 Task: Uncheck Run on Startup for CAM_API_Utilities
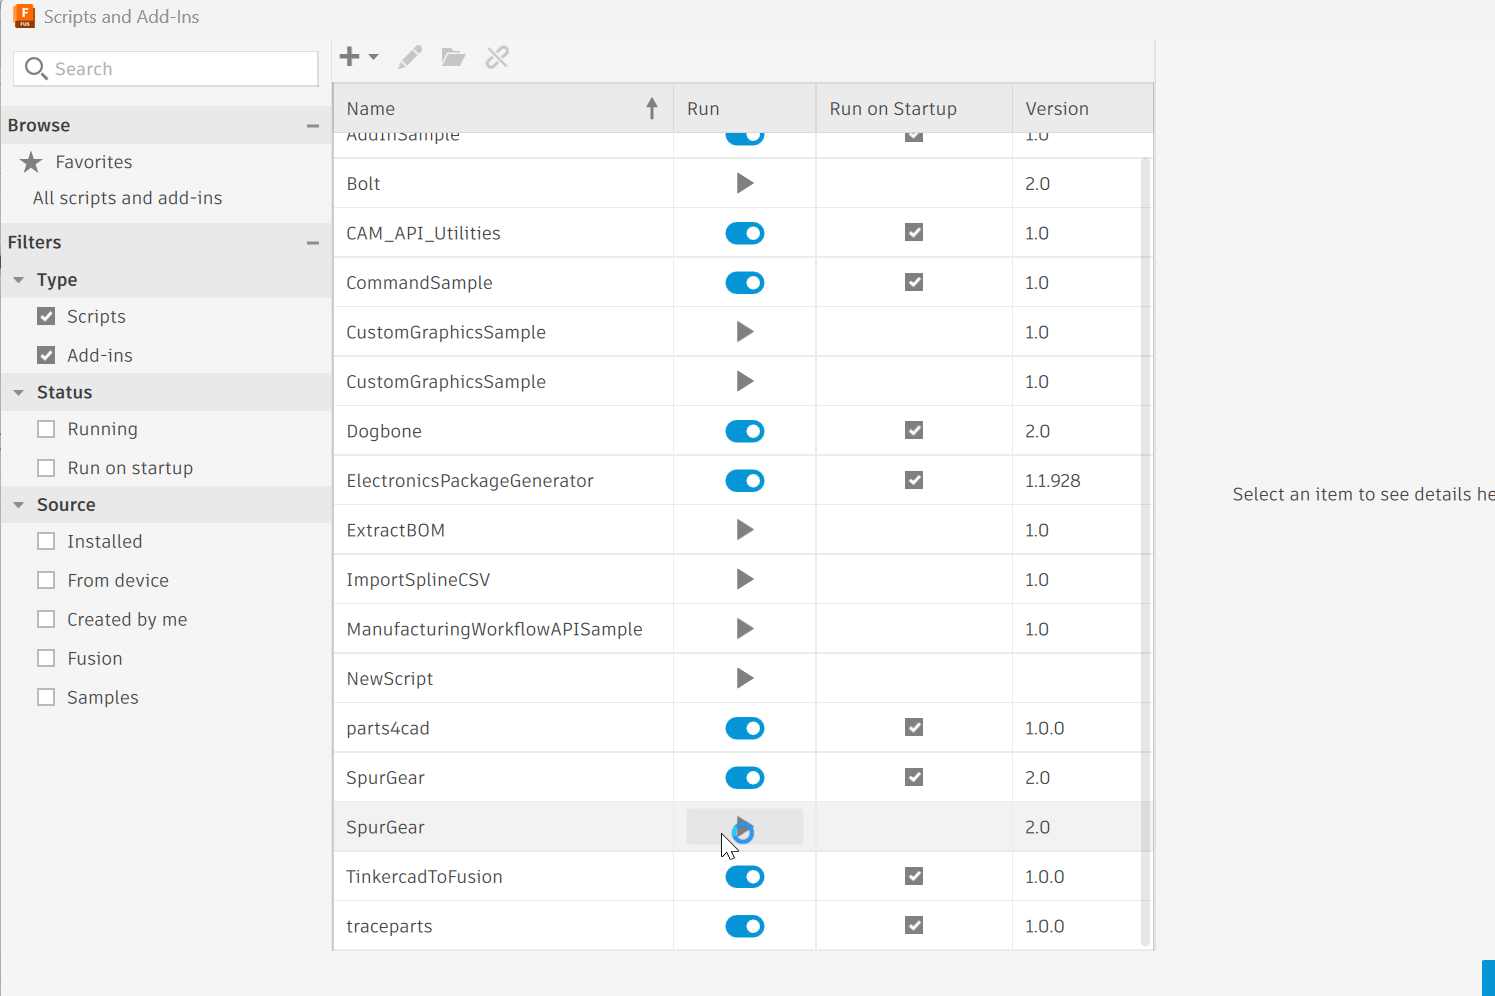914,232
